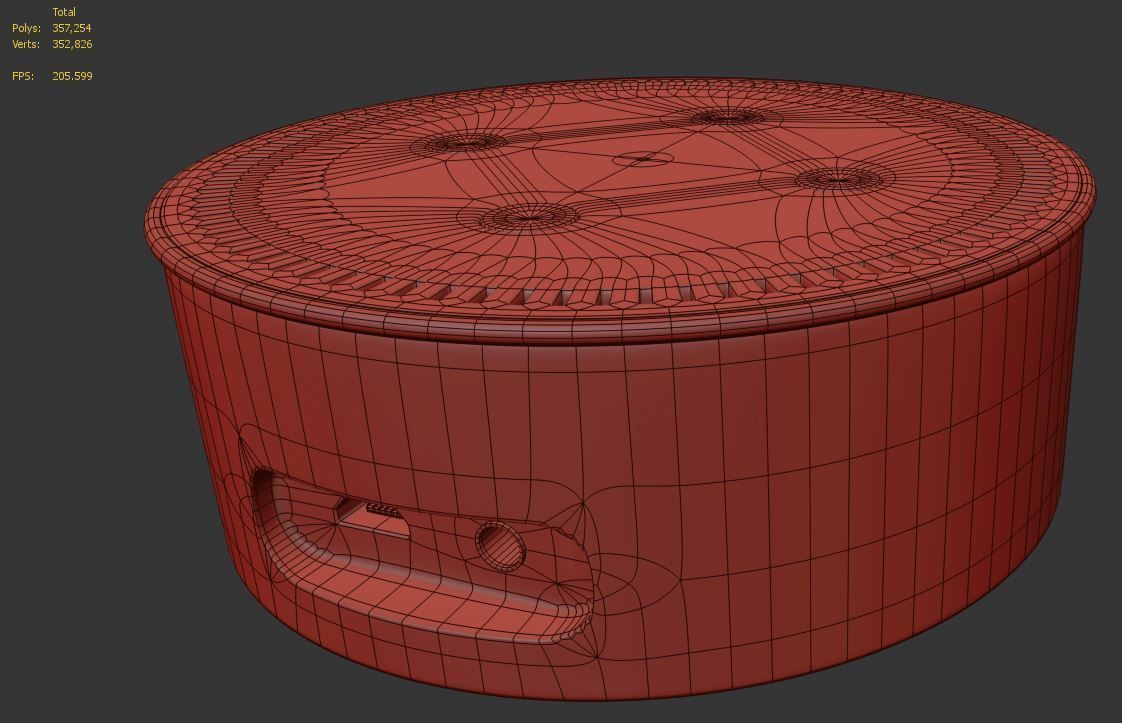Click the Polys count value 357,254
This screenshot has height=723, width=1122.
tap(72, 28)
